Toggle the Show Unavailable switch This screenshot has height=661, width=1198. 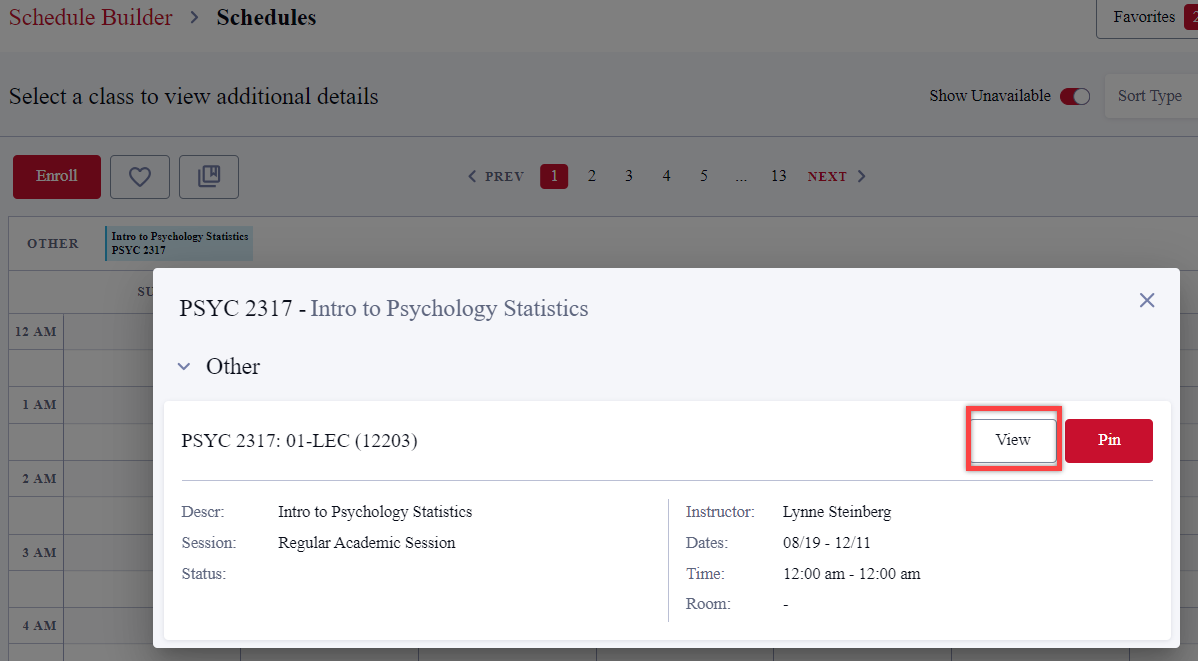pos(1075,96)
